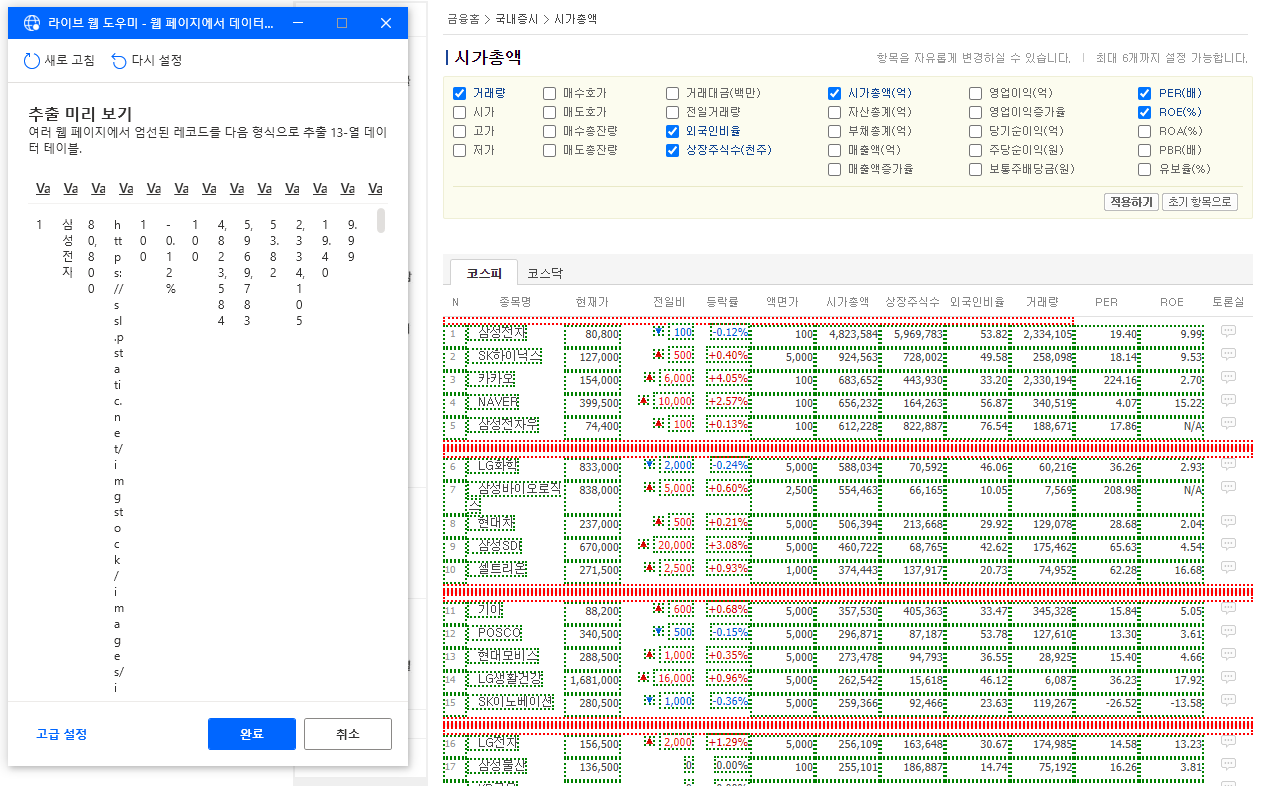Click the 카카오 change rate +4.05% cell

(x=728, y=379)
